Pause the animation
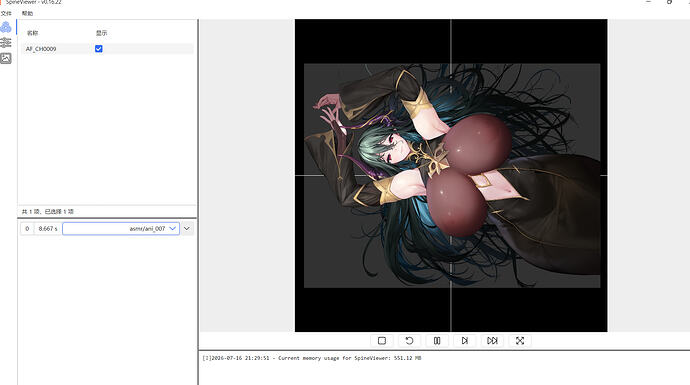This screenshot has height=385, width=690. (437, 341)
